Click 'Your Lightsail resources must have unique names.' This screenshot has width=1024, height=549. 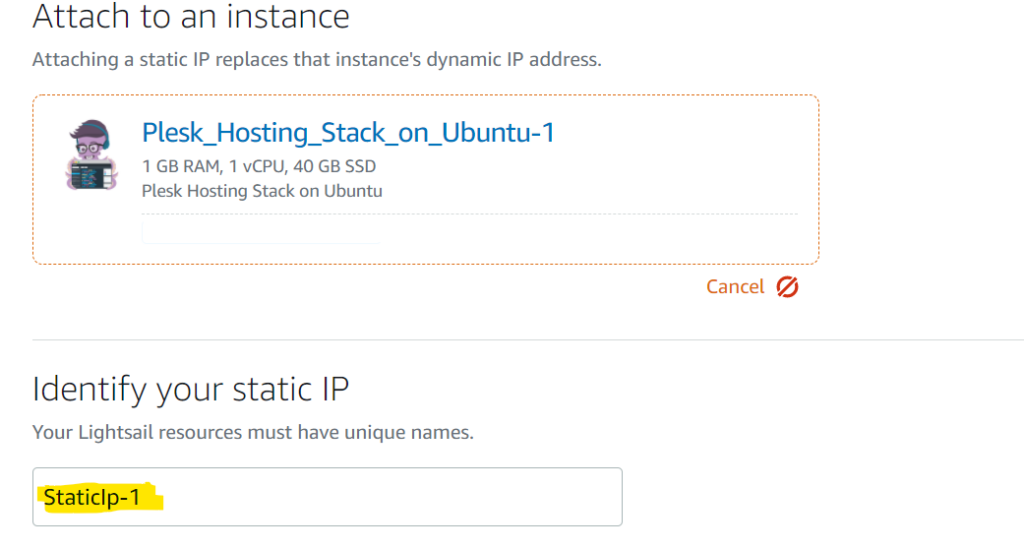point(253,432)
